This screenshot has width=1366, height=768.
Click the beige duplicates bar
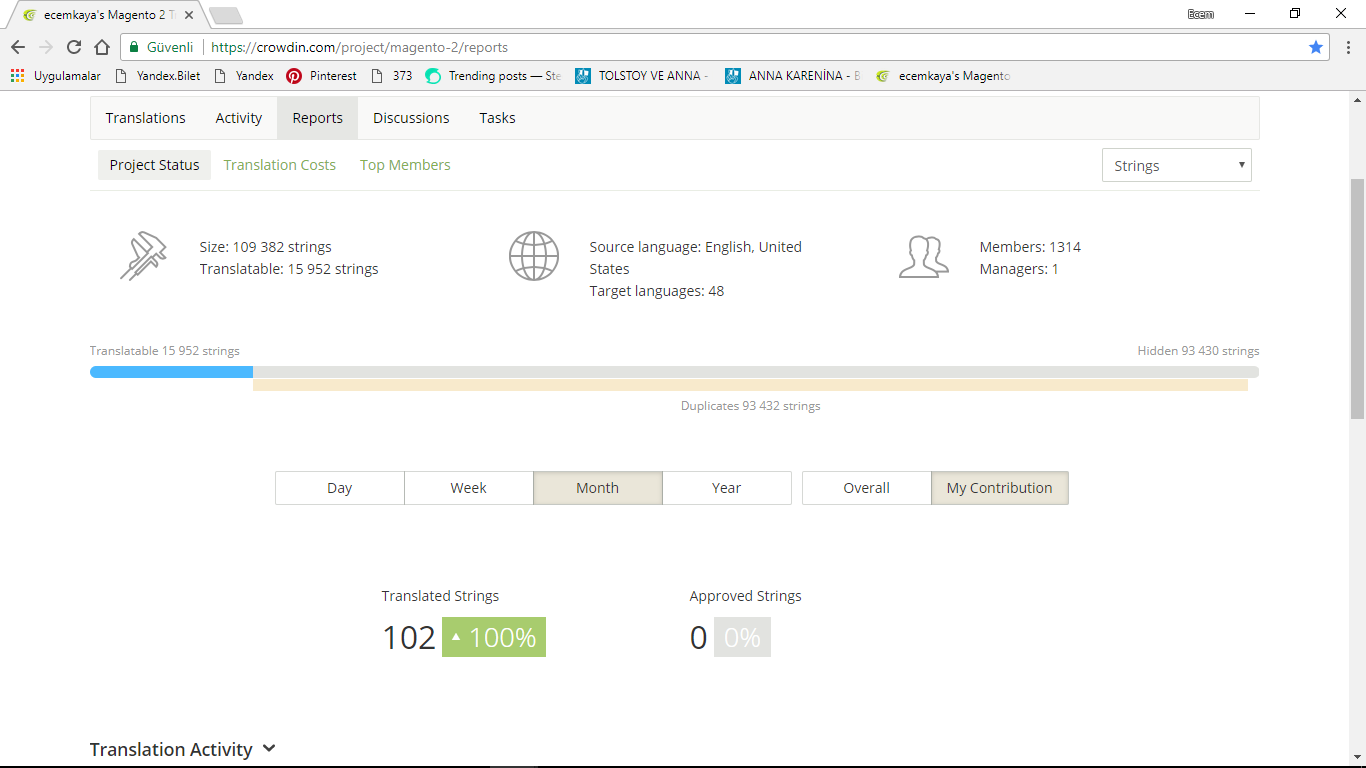(x=750, y=385)
